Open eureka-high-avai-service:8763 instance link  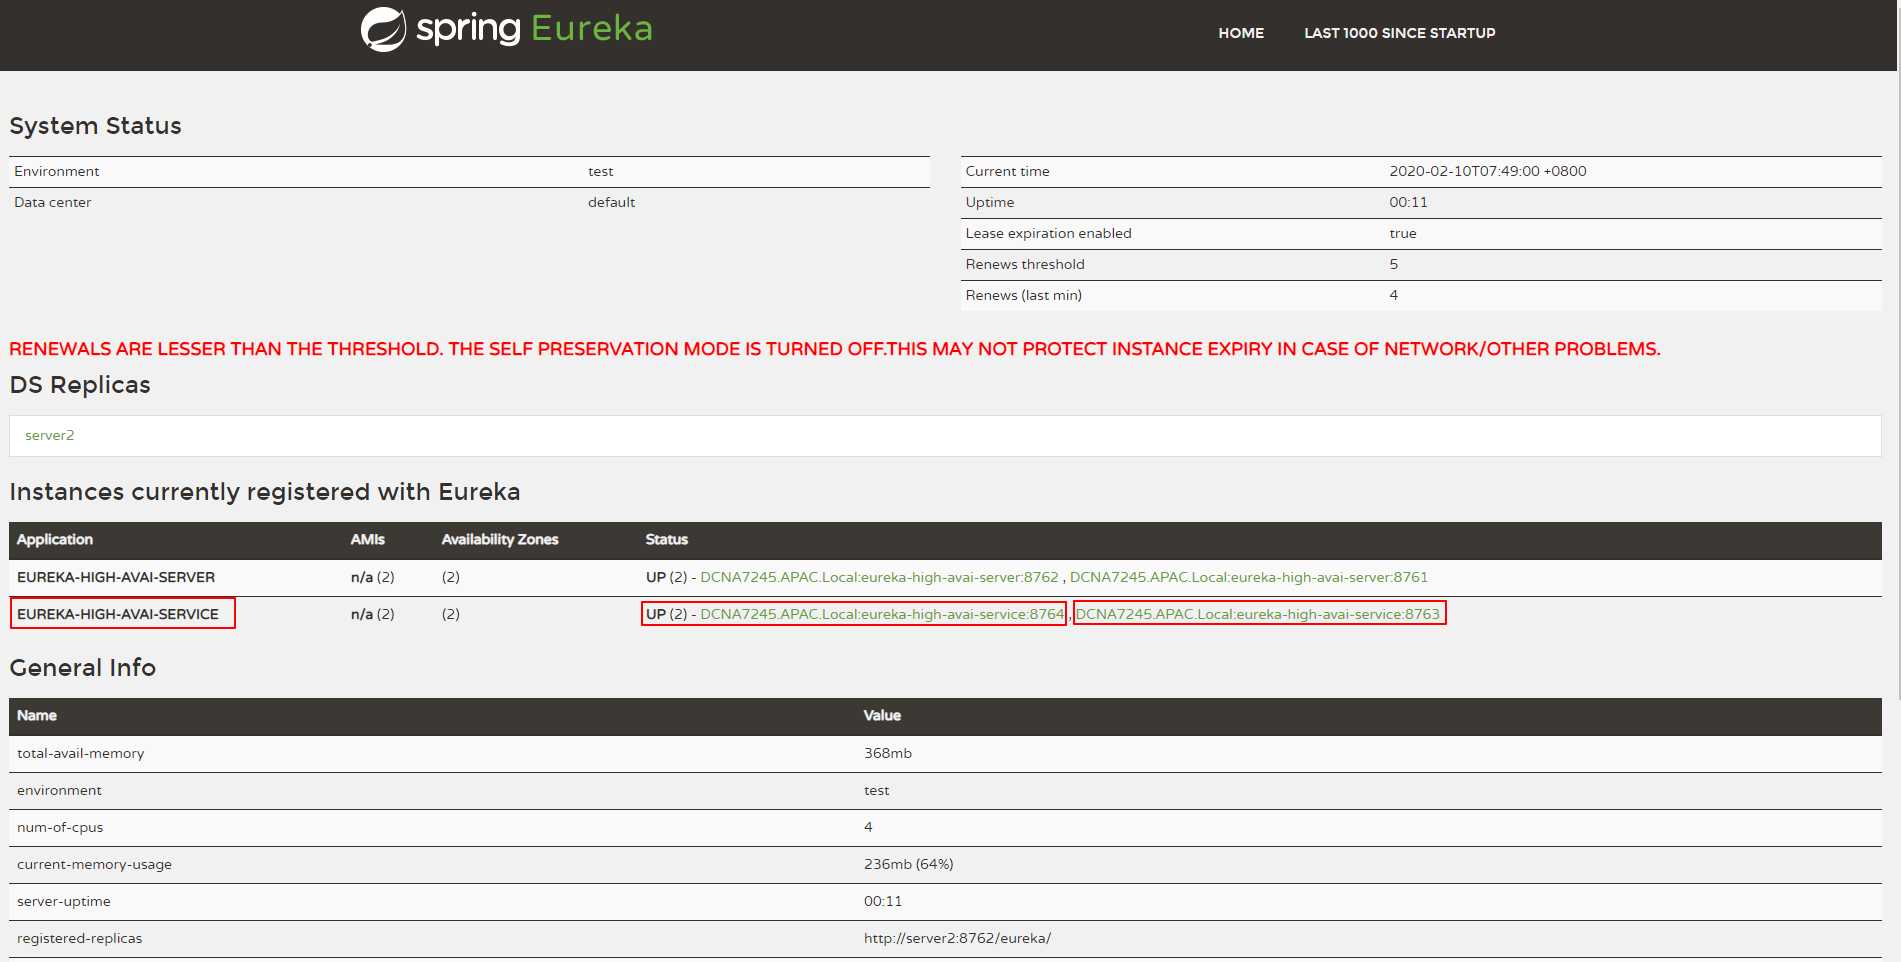click(x=1258, y=614)
